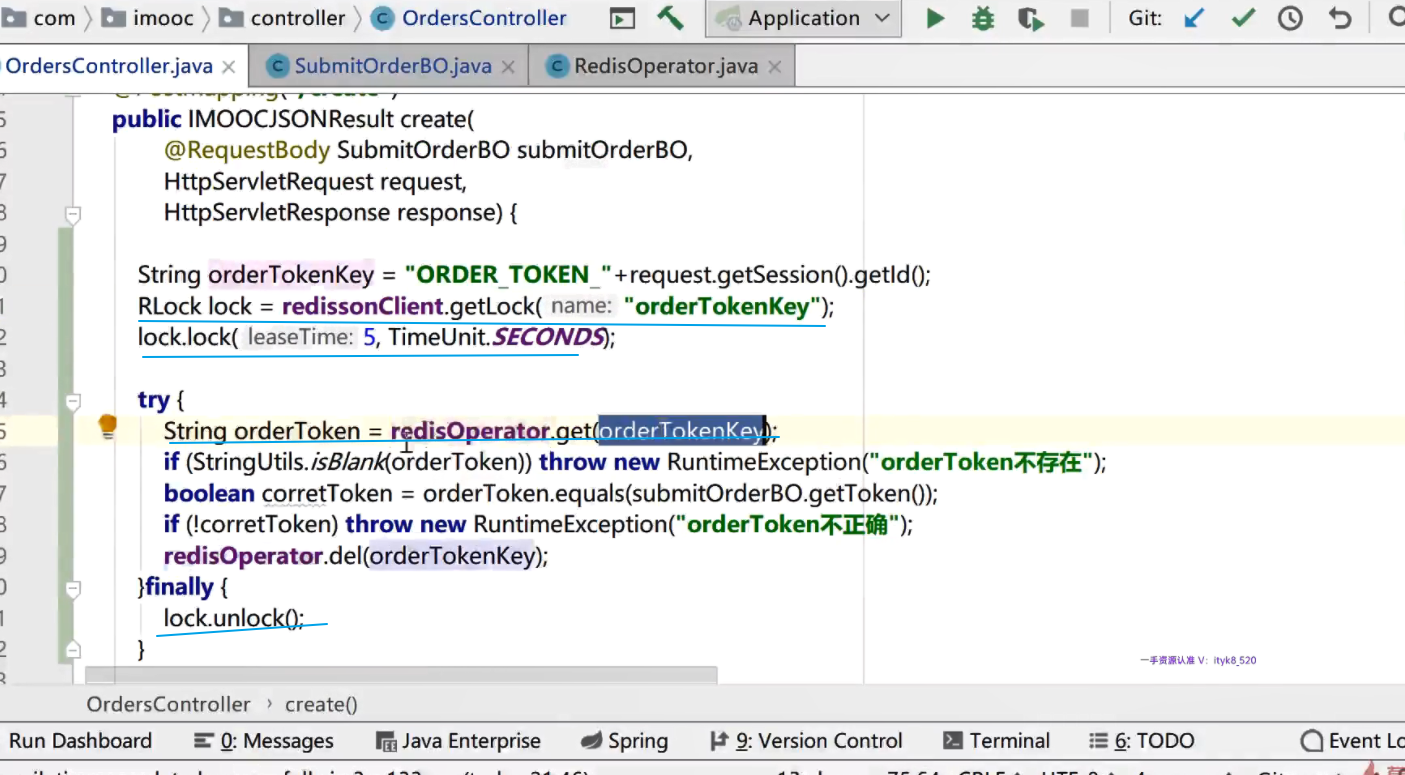Collapse the fold marker beside HttpServletResponse response line

(72, 214)
